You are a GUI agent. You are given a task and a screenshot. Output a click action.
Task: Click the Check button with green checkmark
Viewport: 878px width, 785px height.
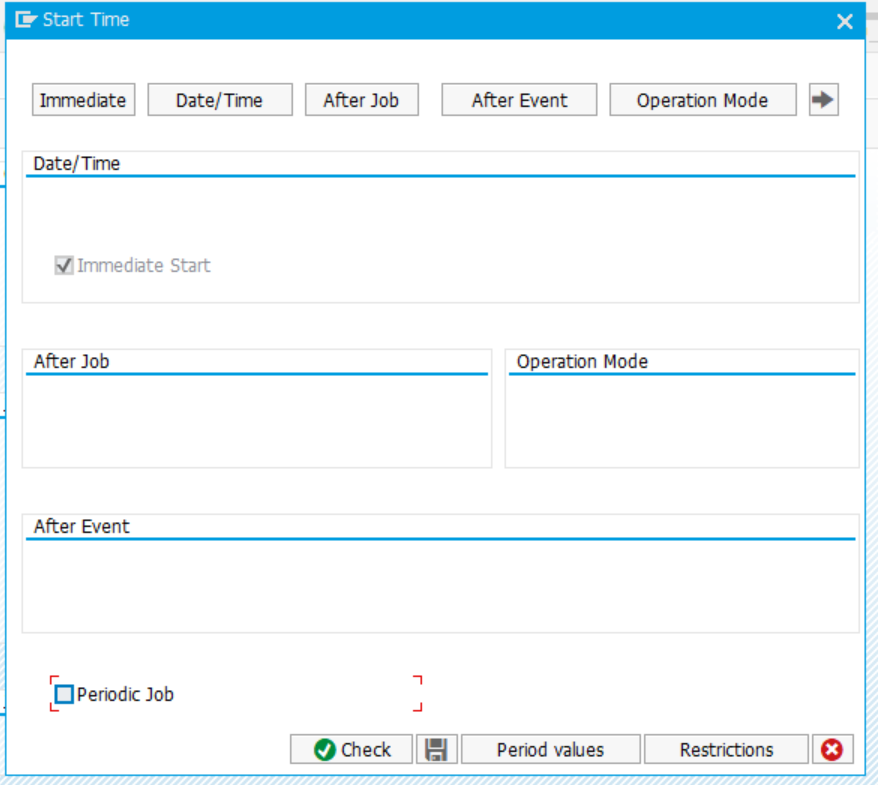click(x=351, y=749)
